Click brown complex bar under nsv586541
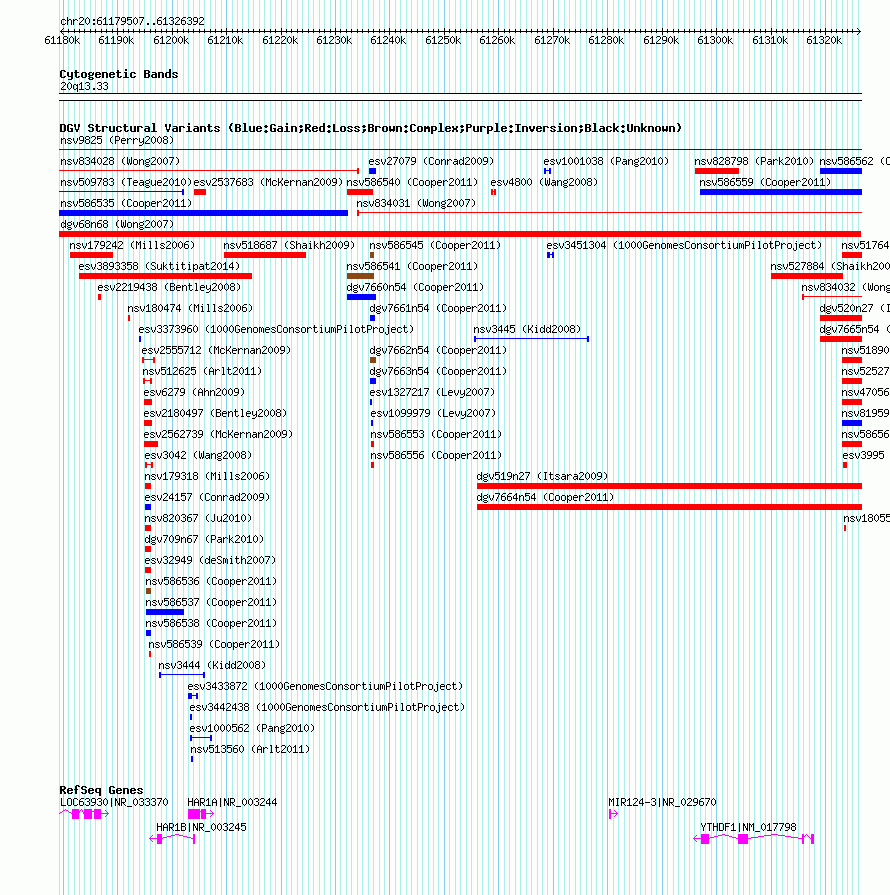 [x=360, y=276]
